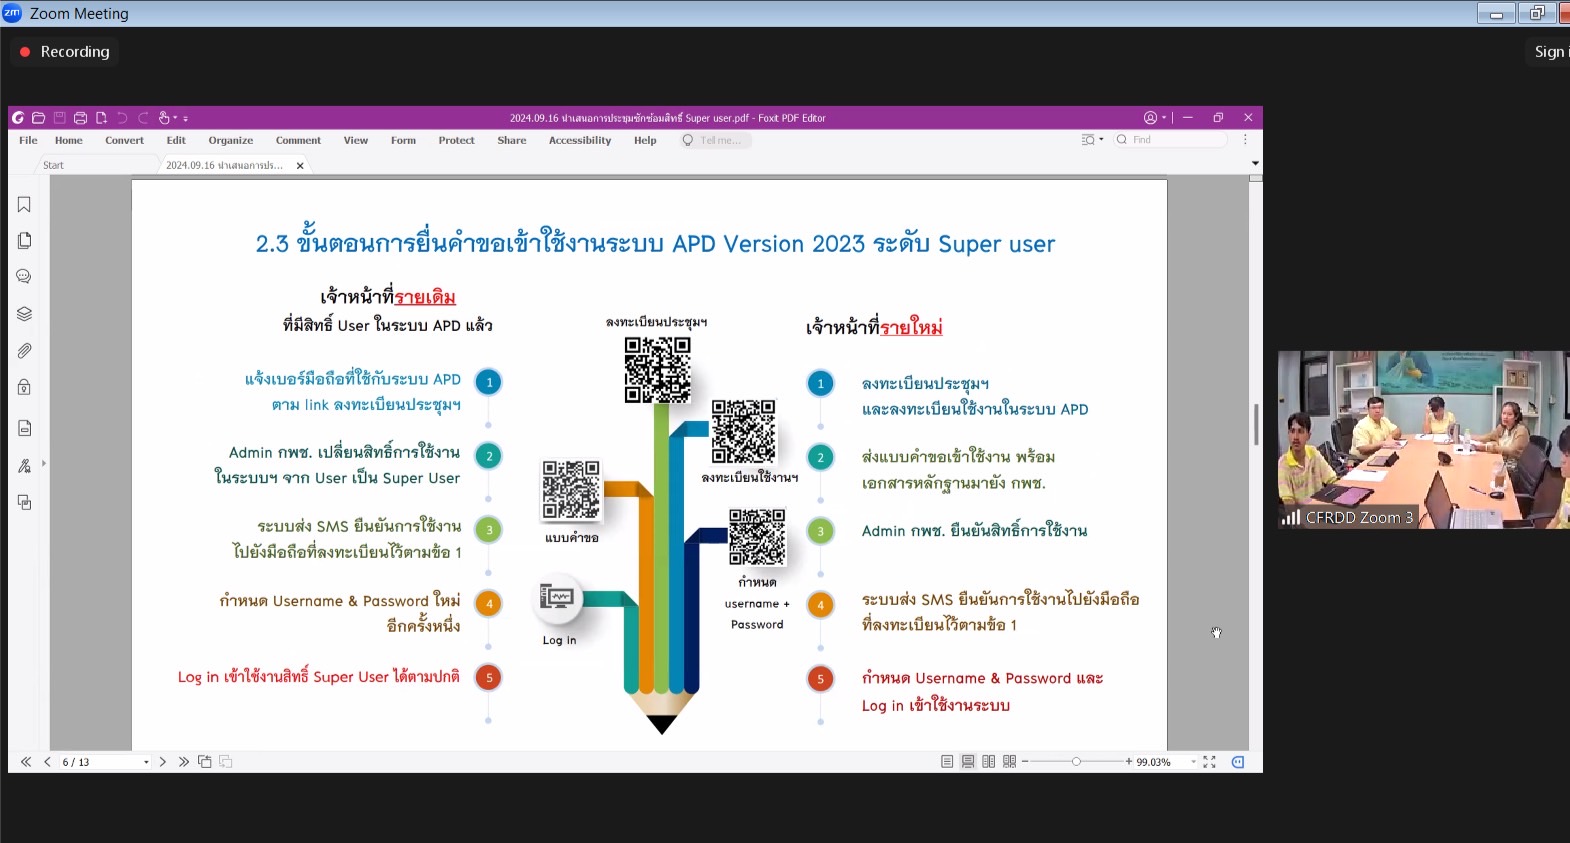Open the File menu
This screenshot has width=1570, height=843.
(x=28, y=141)
